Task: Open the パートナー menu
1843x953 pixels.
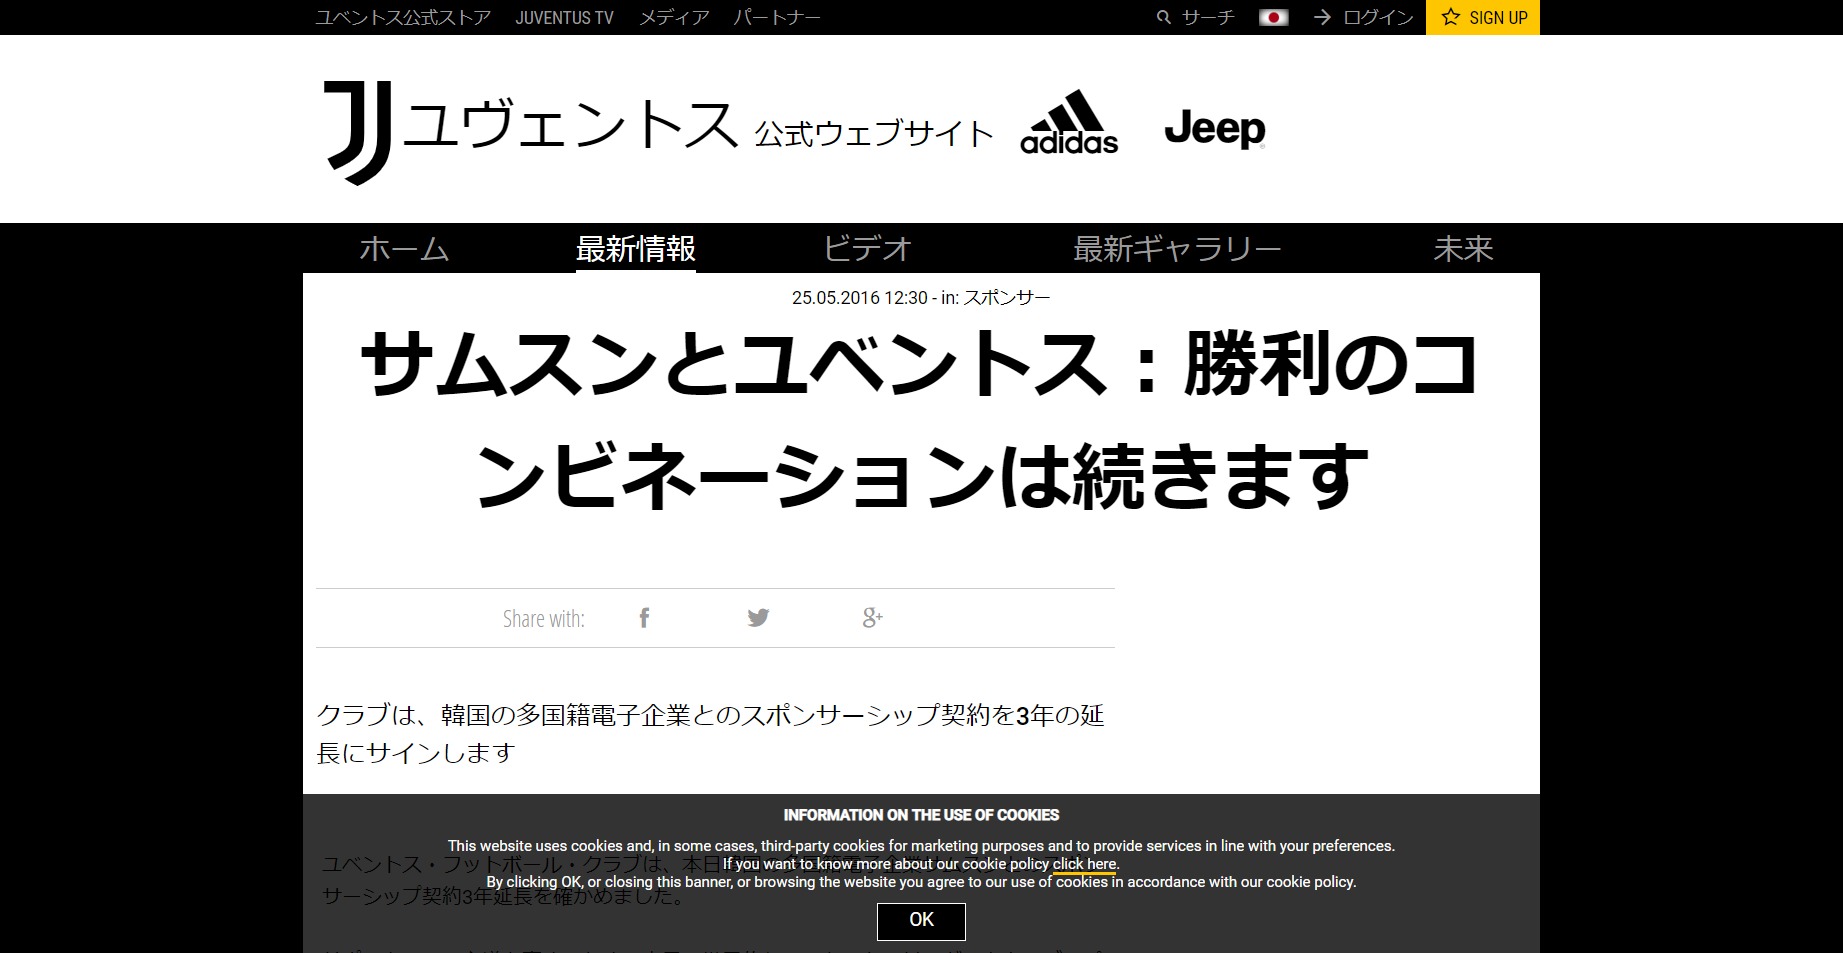Action: (x=777, y=17)
